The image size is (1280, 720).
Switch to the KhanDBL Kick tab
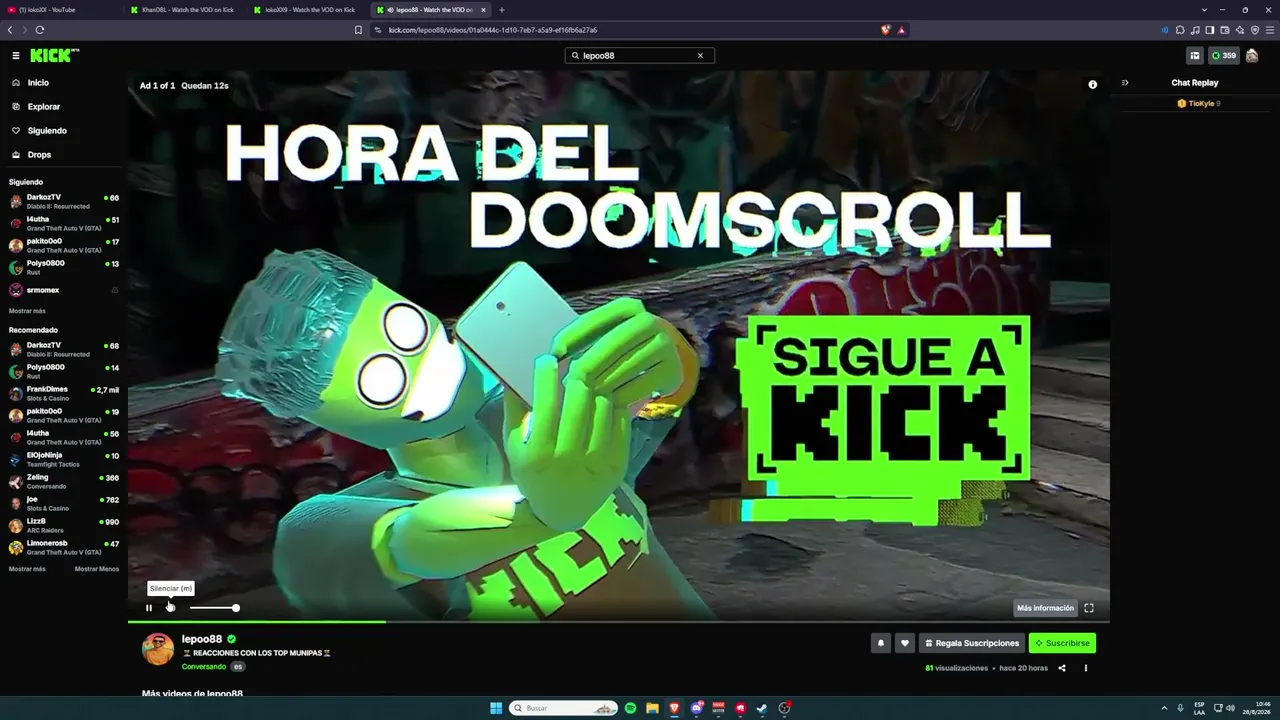click(x=186, y=10)
